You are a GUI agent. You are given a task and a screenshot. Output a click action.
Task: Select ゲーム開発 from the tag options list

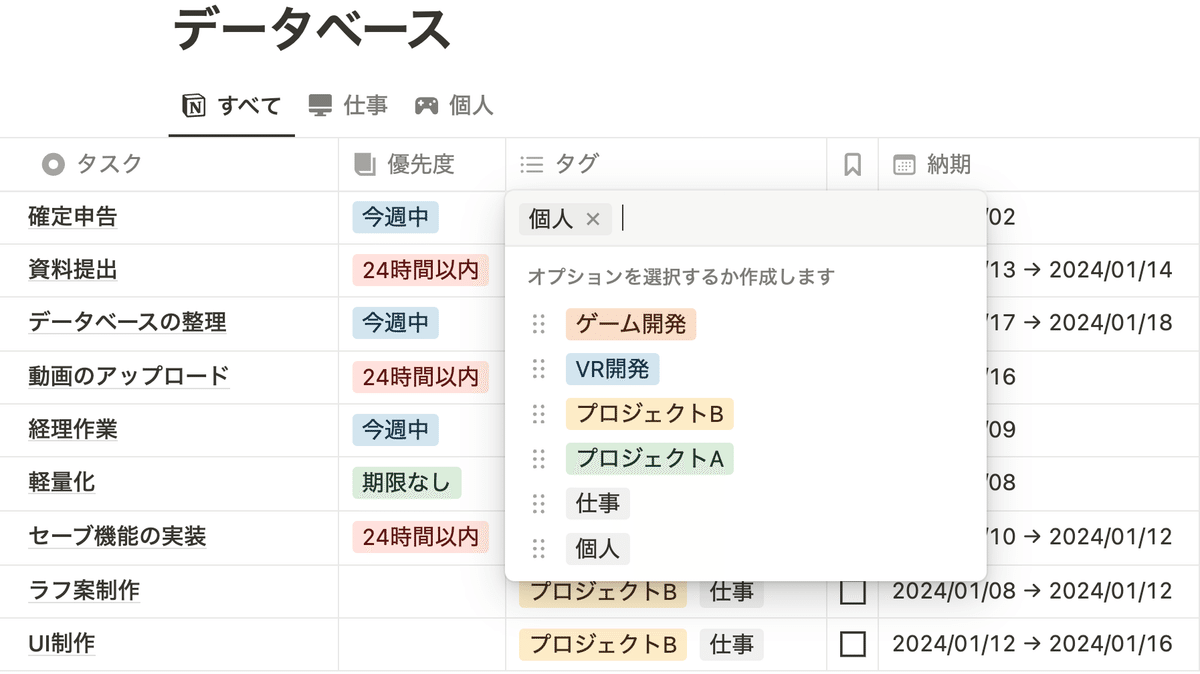[633, 323]
